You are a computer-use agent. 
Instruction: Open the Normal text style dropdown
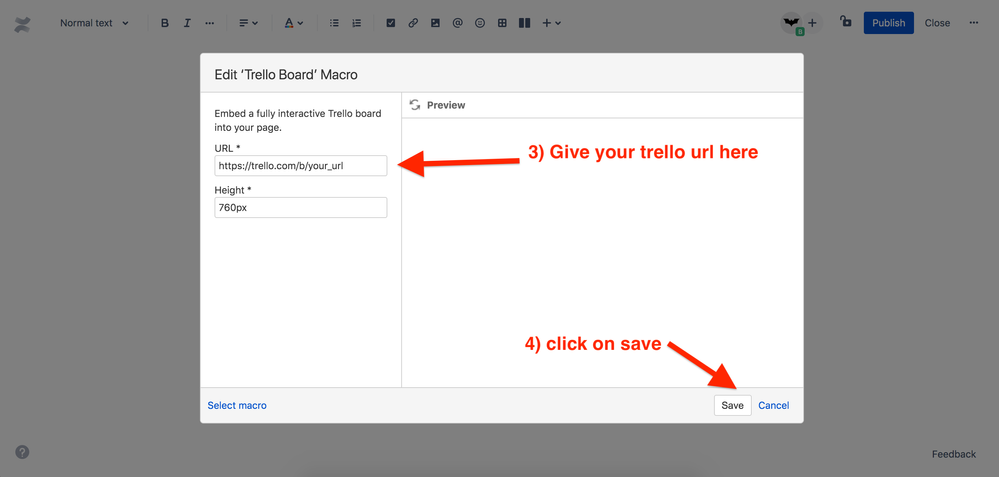pyautogui.click(x=94, y=23)
